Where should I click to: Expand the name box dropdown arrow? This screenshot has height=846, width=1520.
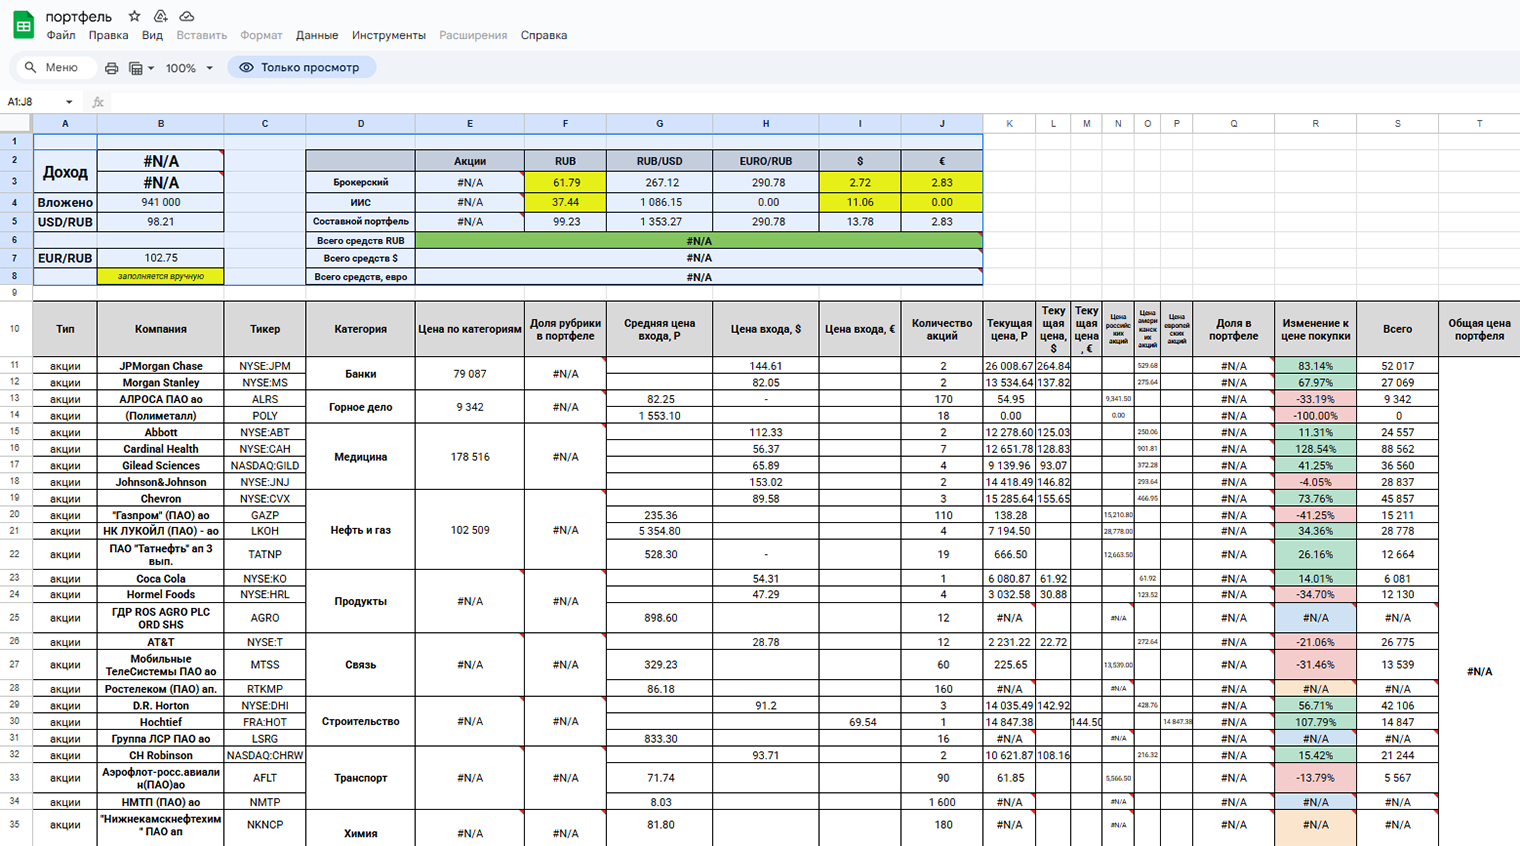click(69, 102)
